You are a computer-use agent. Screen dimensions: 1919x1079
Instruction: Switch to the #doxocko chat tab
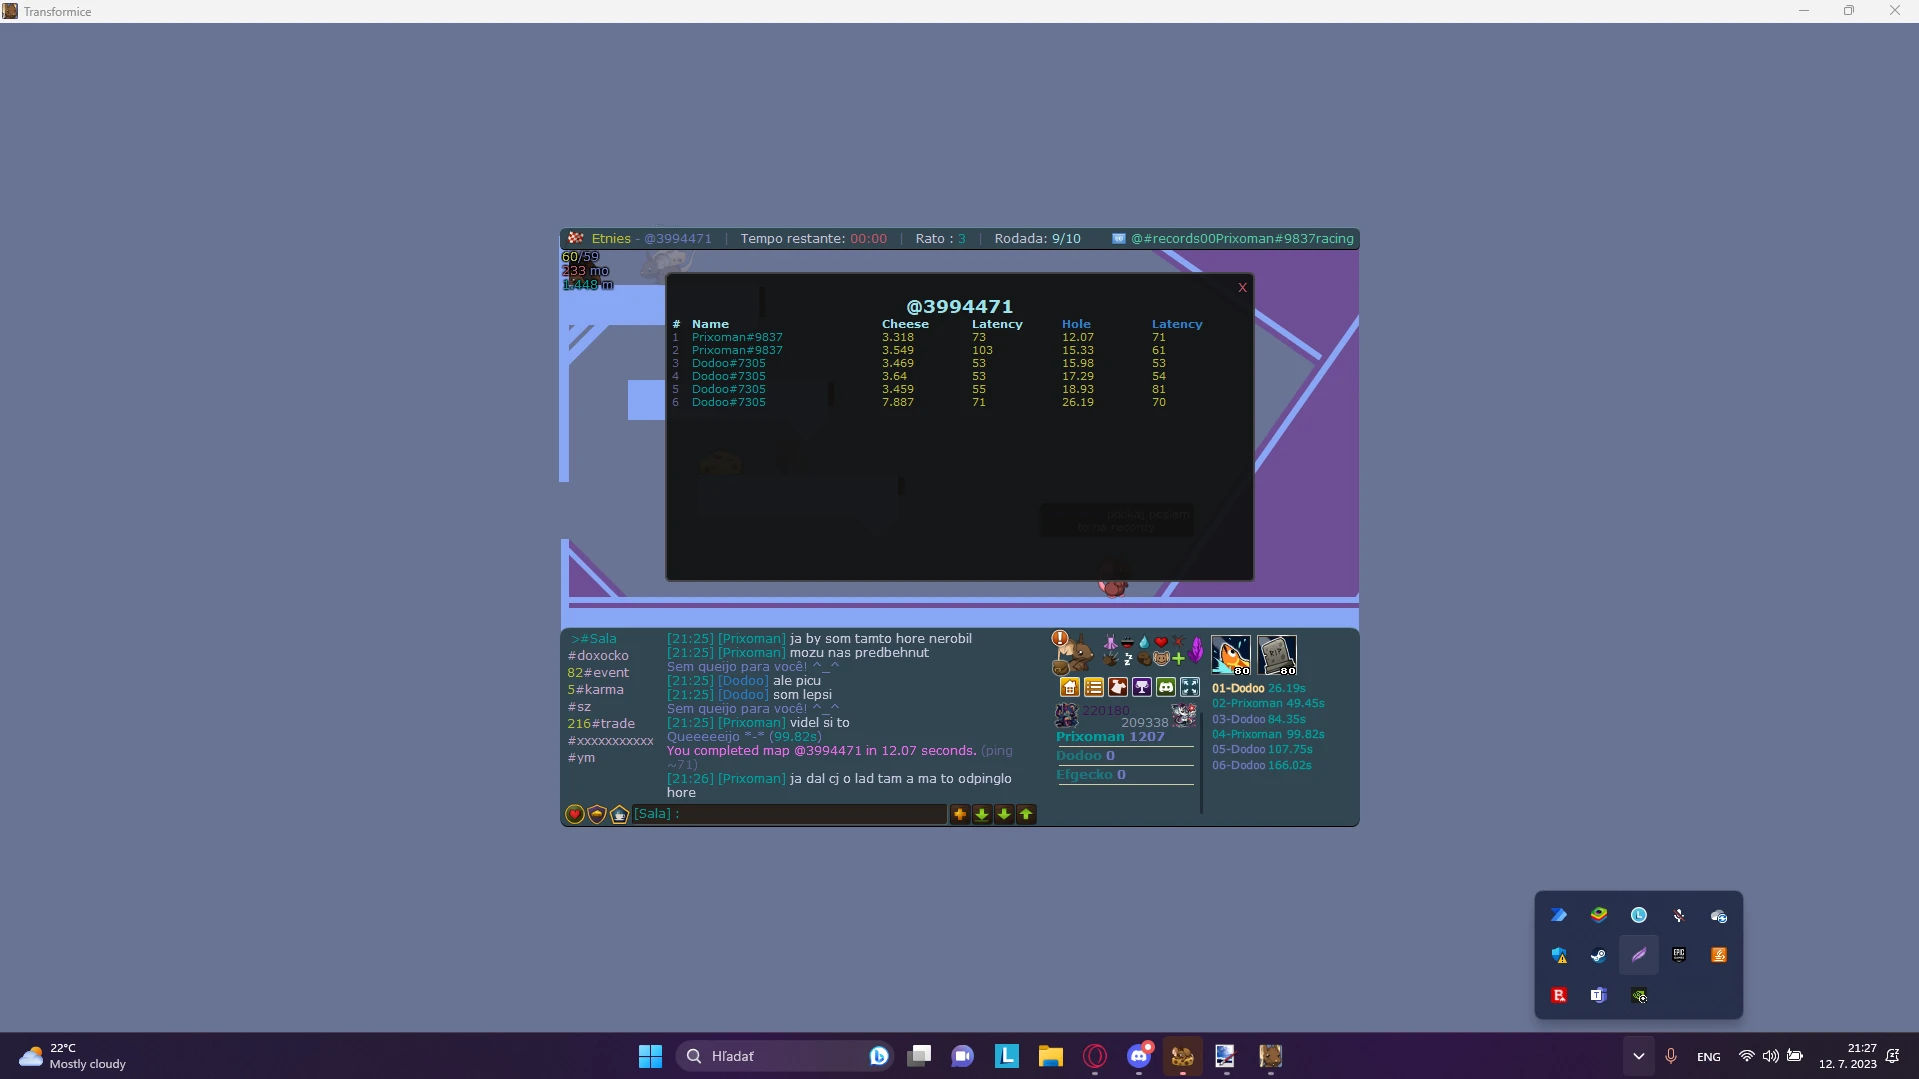pos(598,656)
